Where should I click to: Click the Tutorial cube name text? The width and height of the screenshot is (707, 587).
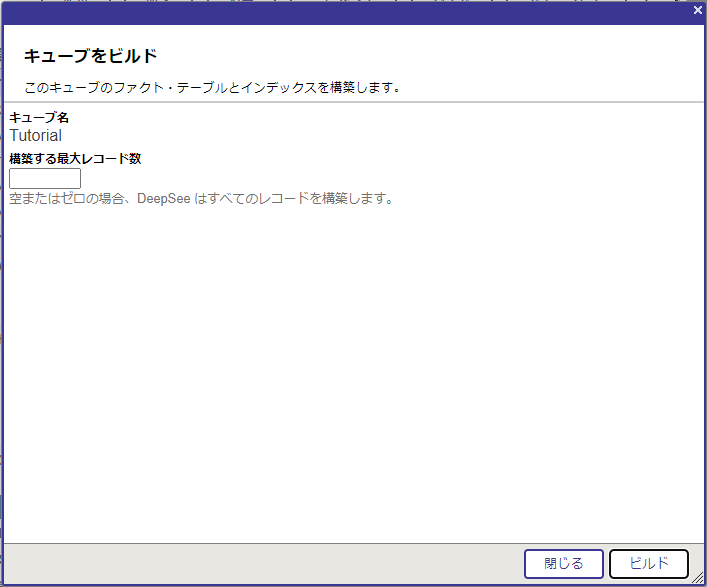click(x=36, y=136)
